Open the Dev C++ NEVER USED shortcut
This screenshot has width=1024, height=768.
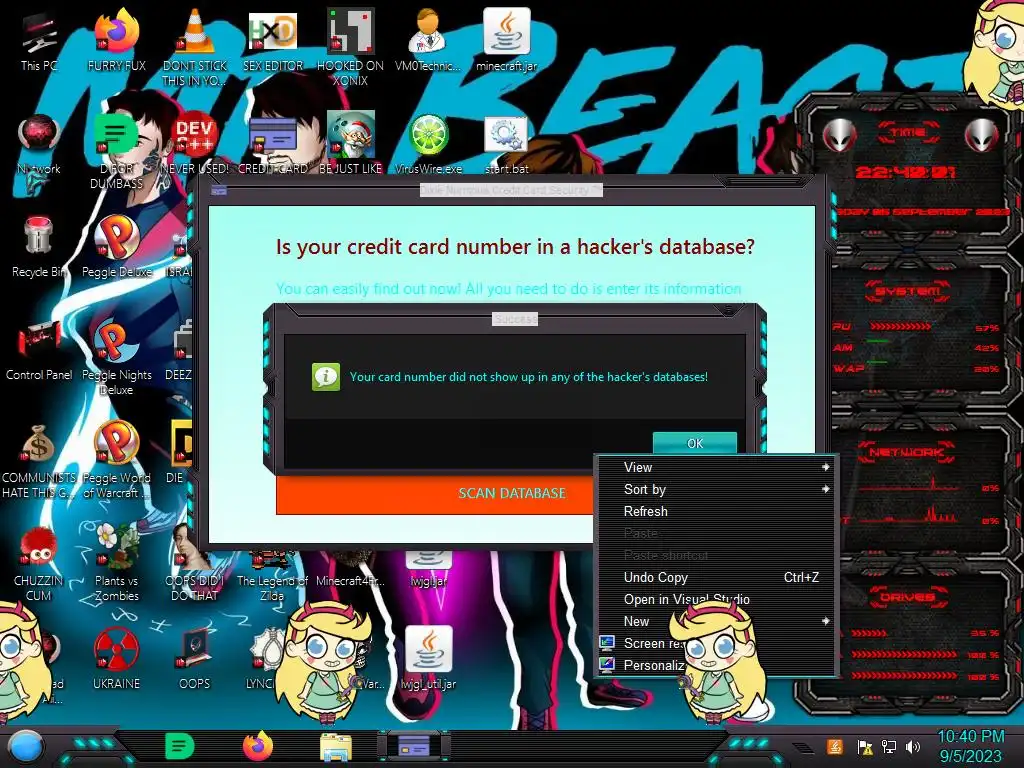(x=195, y=144)
